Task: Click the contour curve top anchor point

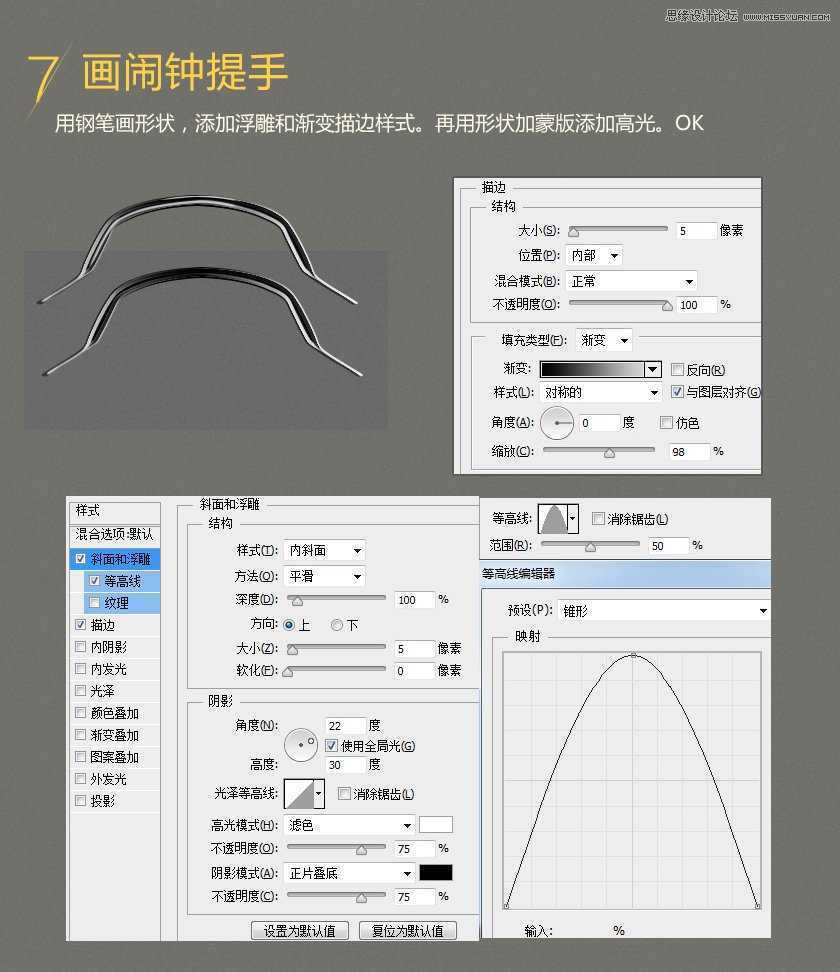Action: coord(633,655)
